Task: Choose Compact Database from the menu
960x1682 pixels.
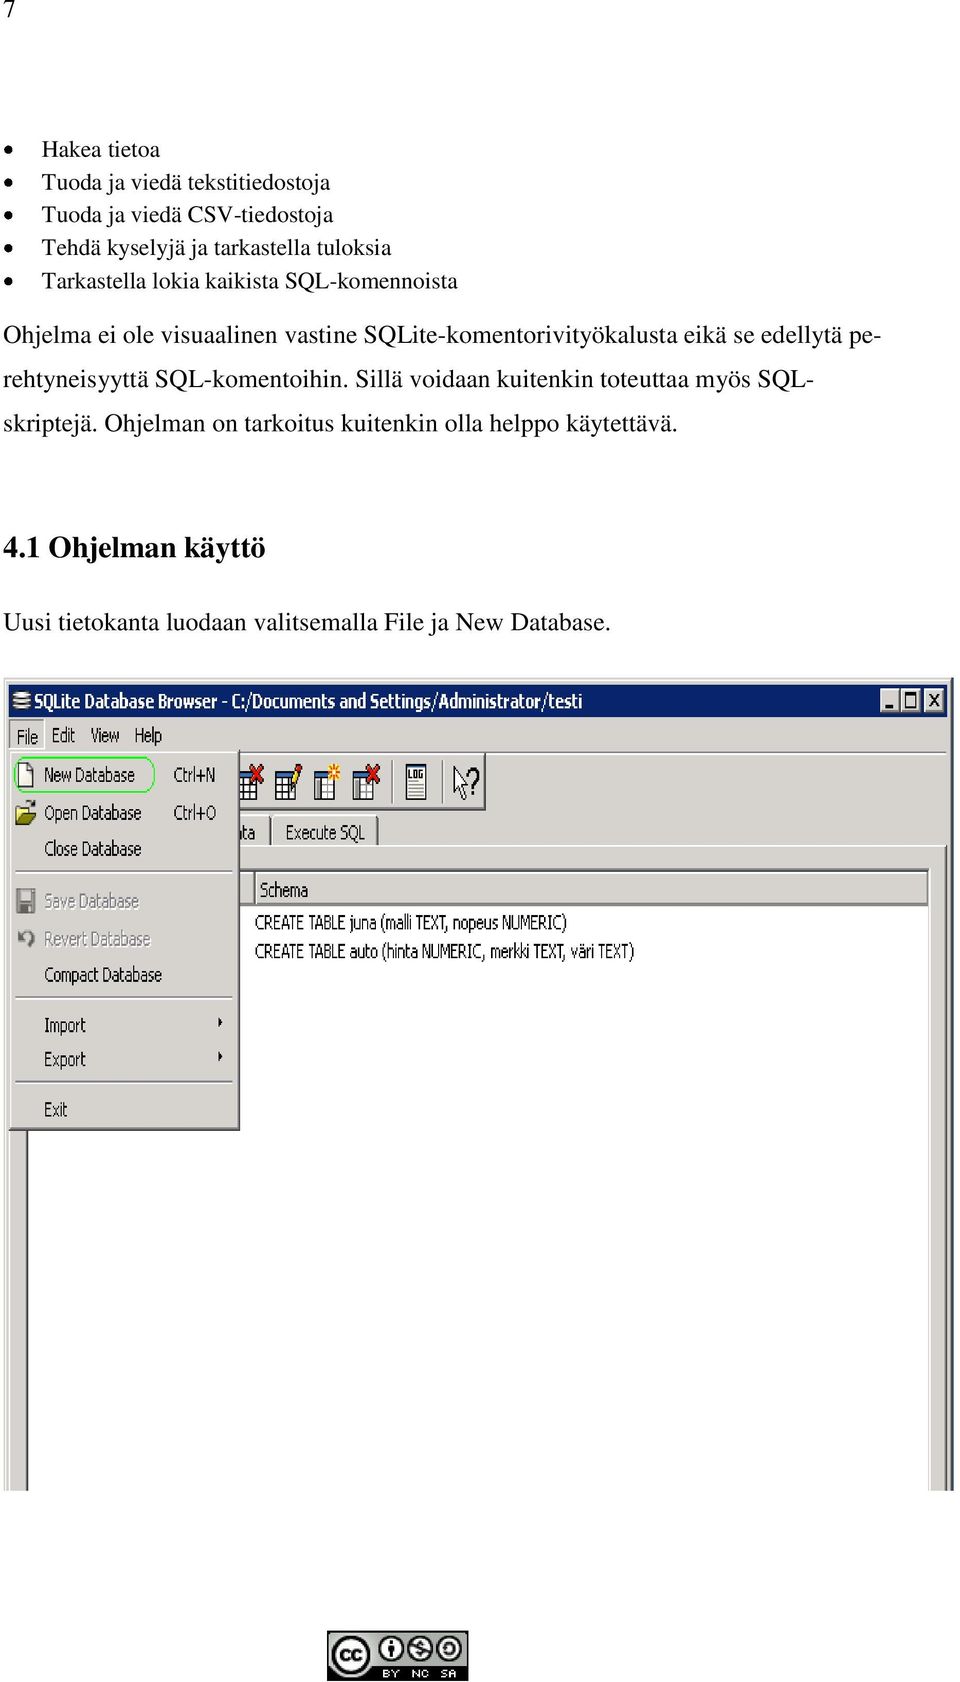Action: 124,975
